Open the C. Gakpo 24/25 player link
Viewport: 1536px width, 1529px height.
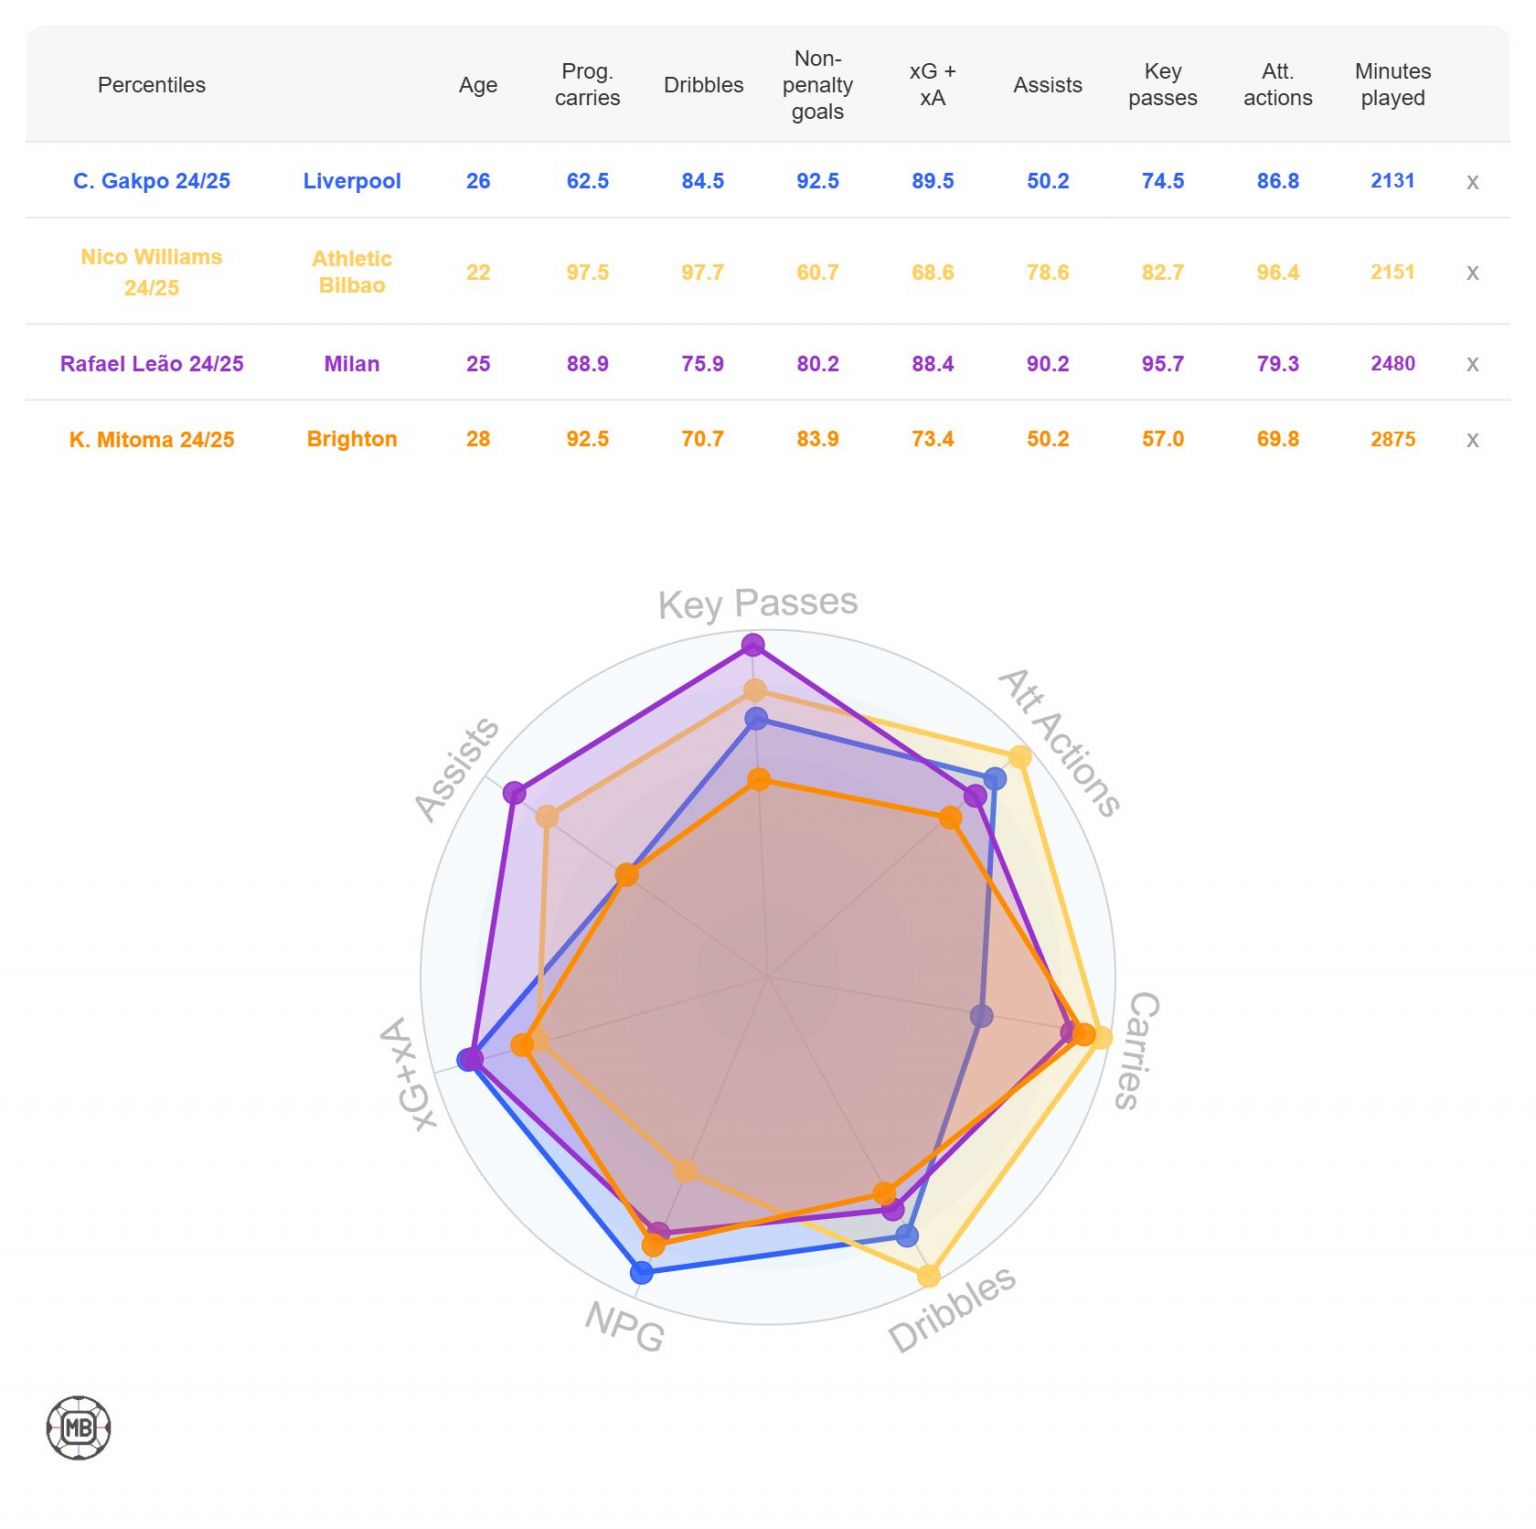[152, 181]
